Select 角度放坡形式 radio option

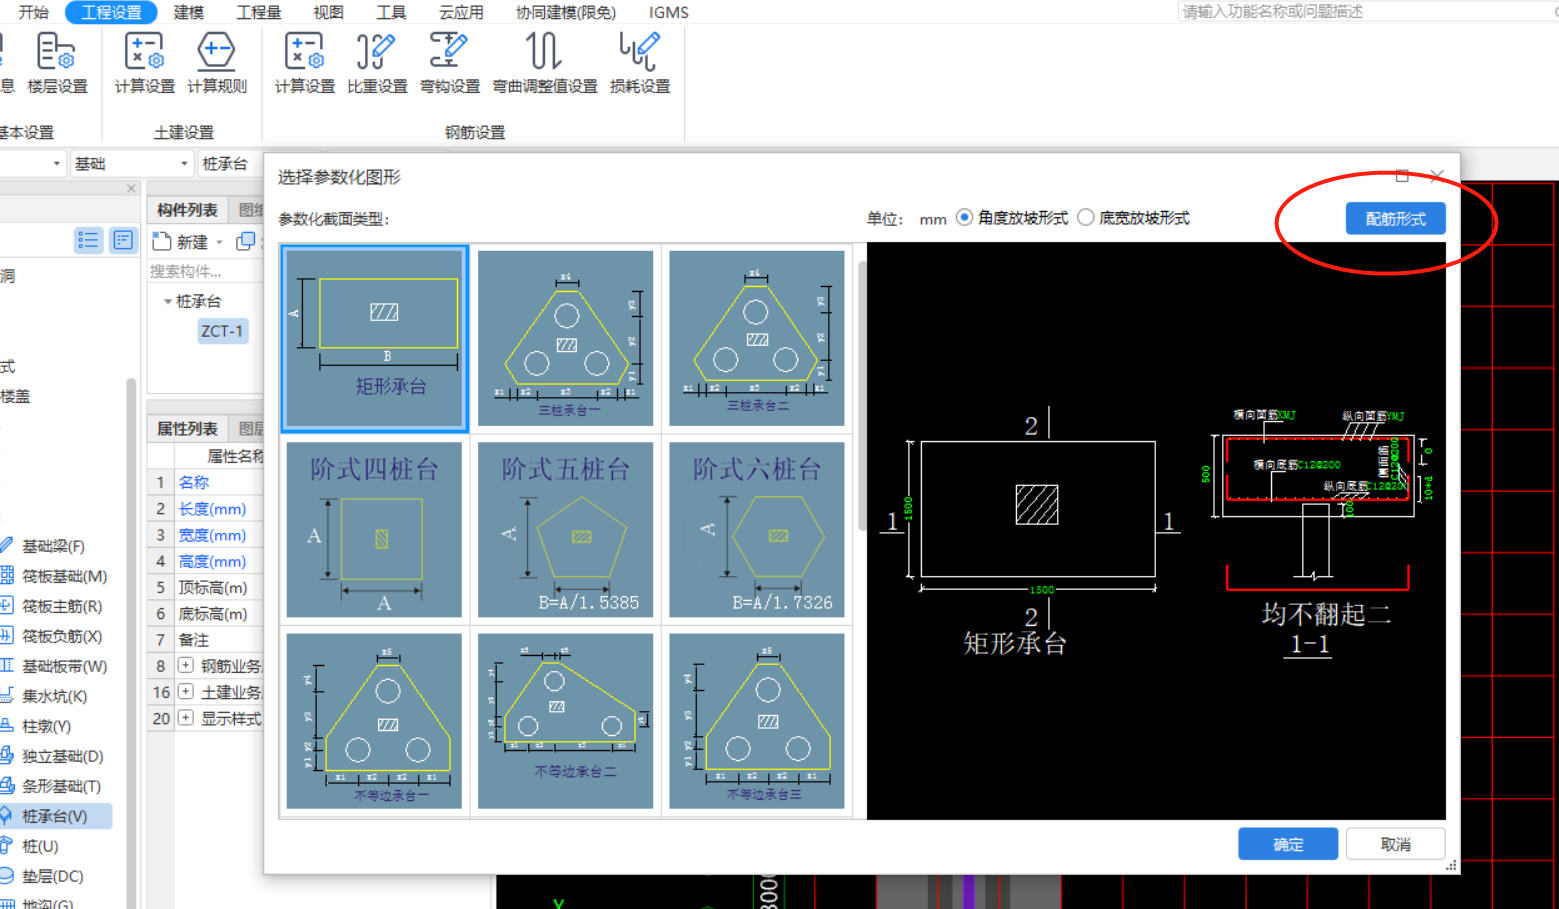pos(1012,218)
